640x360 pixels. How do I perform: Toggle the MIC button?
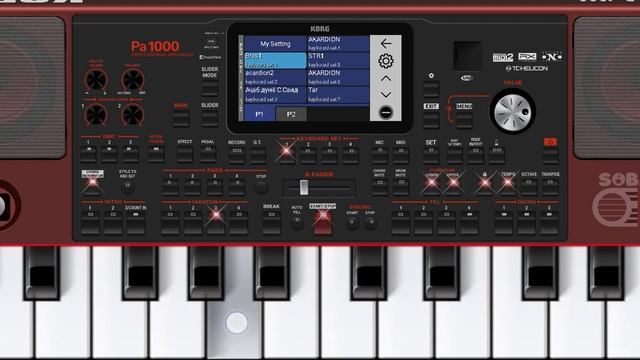click(380, 156)
